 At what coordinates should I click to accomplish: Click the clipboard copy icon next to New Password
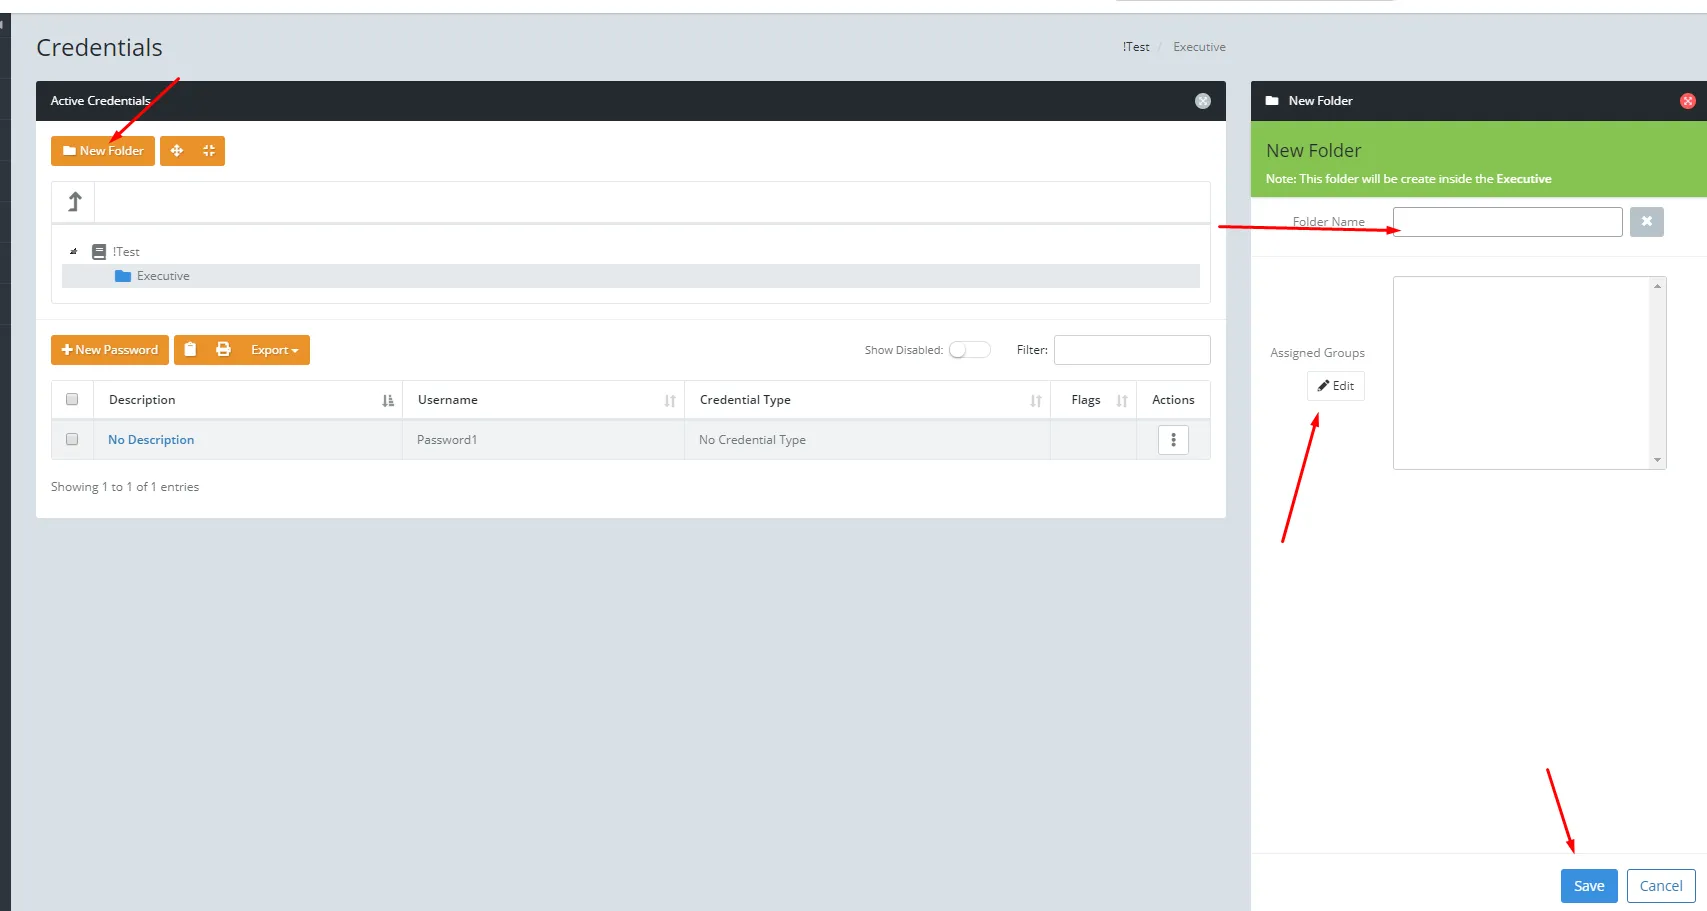coord(190,350)
